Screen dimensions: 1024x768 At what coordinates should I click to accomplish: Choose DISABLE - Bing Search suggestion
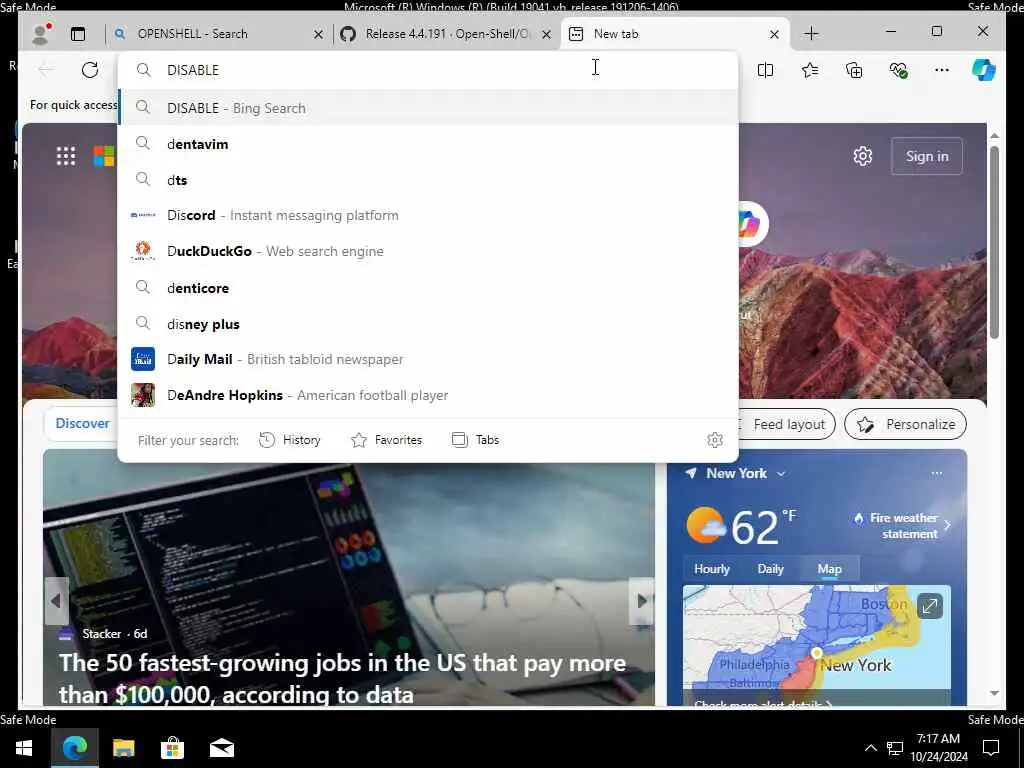(428, 108)
